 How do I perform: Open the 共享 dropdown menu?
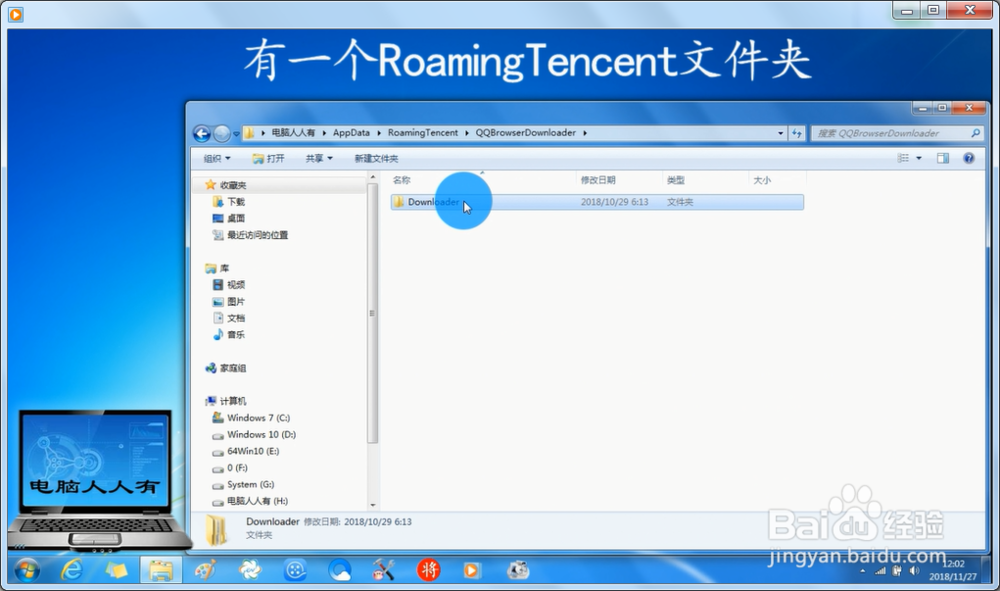click(319, 158)
